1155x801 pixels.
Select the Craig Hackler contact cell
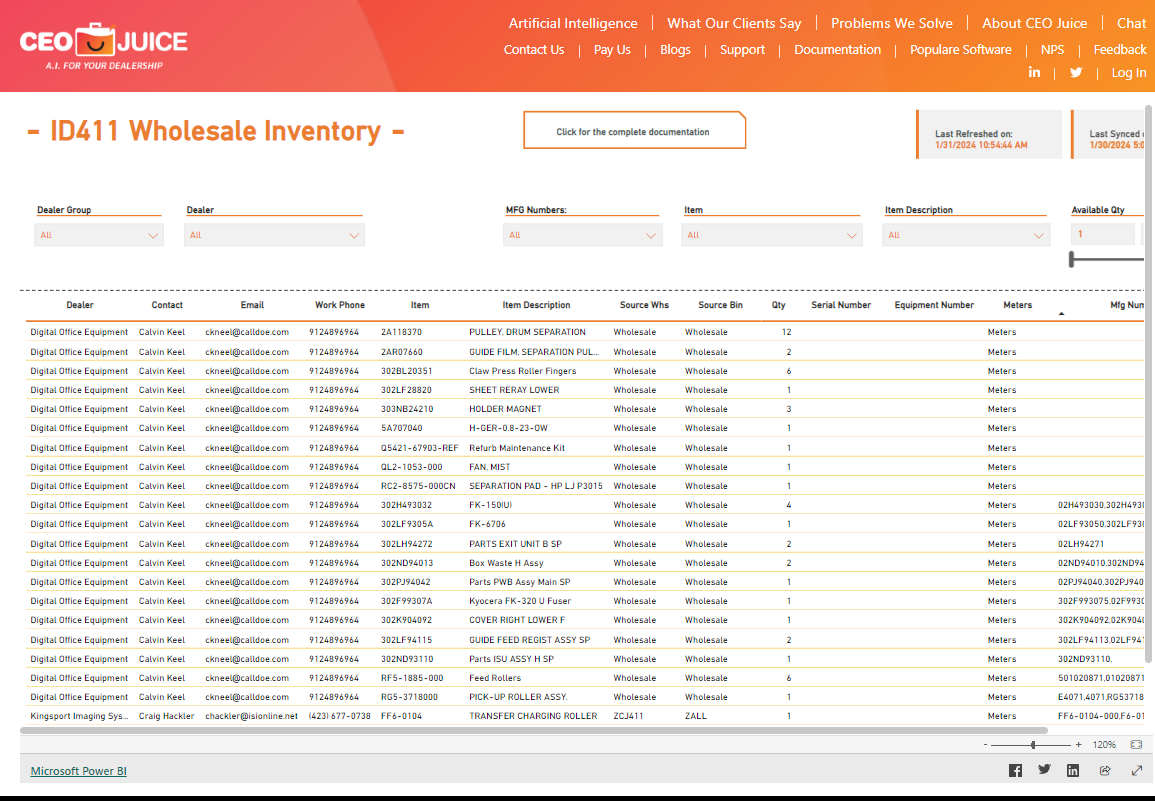point(166,716)
